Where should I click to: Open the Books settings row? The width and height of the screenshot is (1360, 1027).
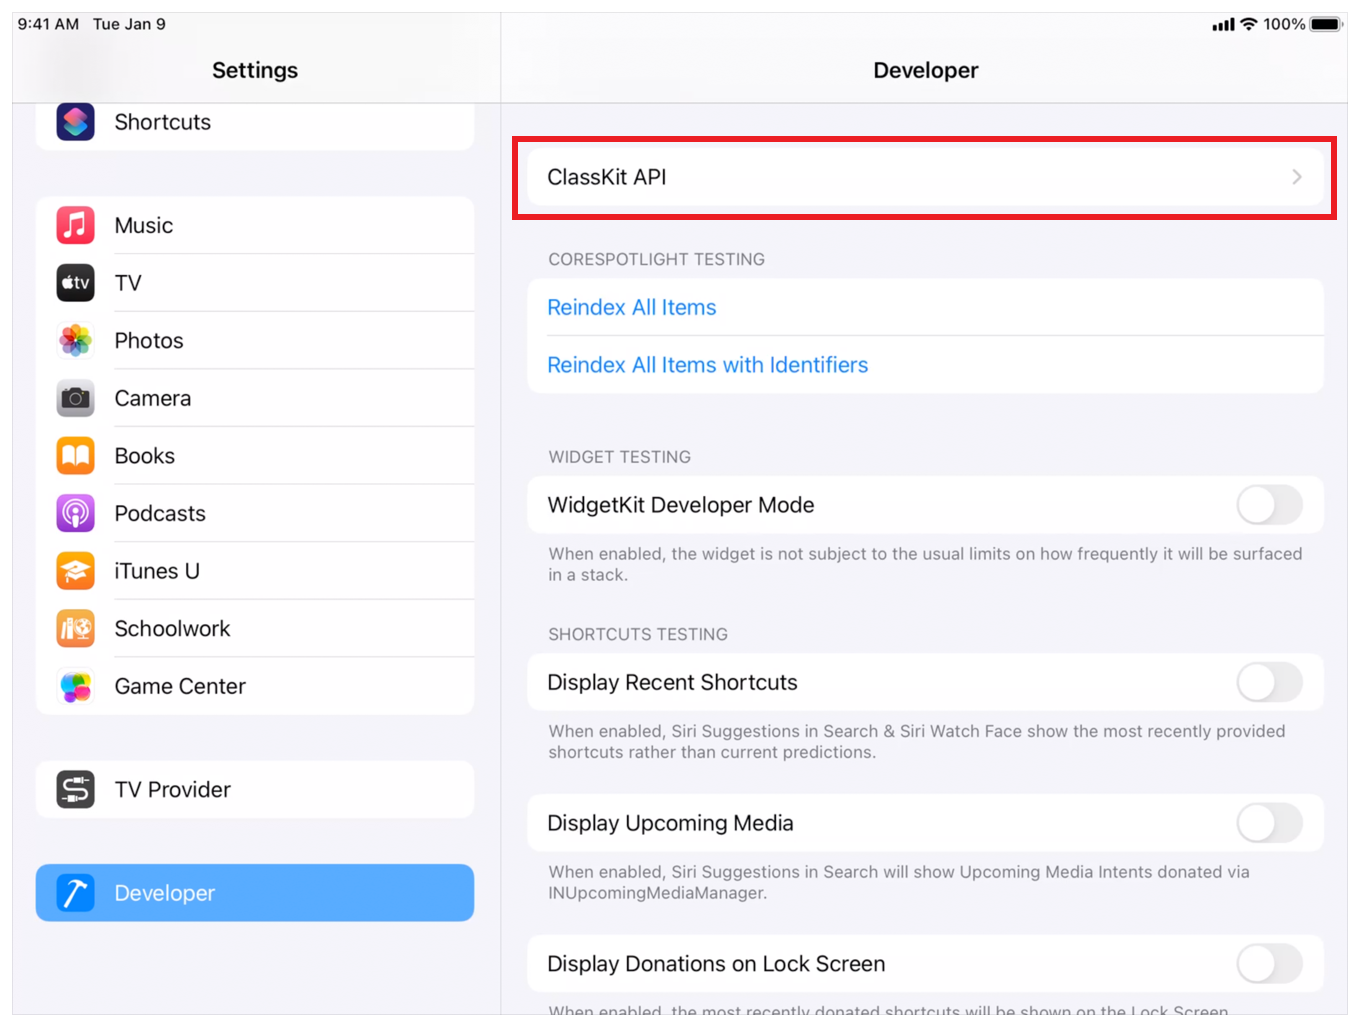coord(255,456)
